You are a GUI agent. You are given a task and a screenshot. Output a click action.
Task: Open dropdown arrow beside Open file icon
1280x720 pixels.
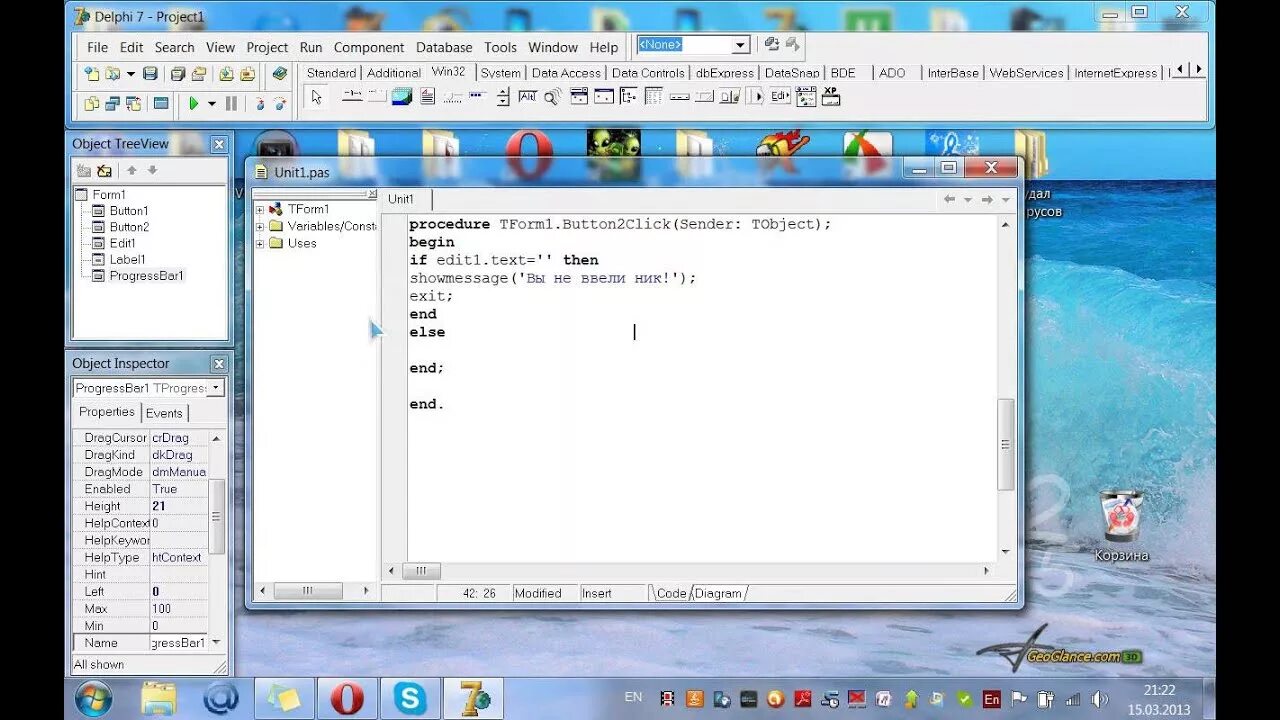click(x=131, y=73)
